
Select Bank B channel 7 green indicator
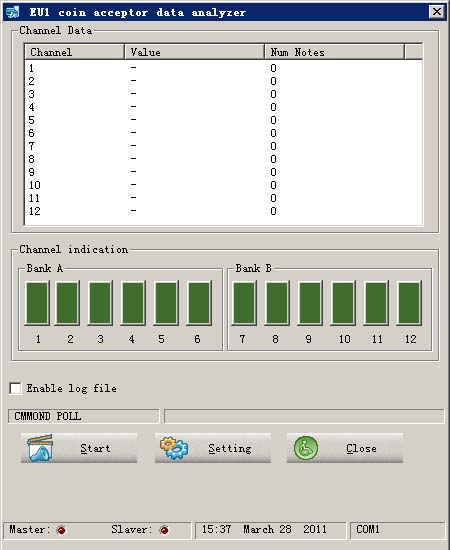[x=244, y=303]
